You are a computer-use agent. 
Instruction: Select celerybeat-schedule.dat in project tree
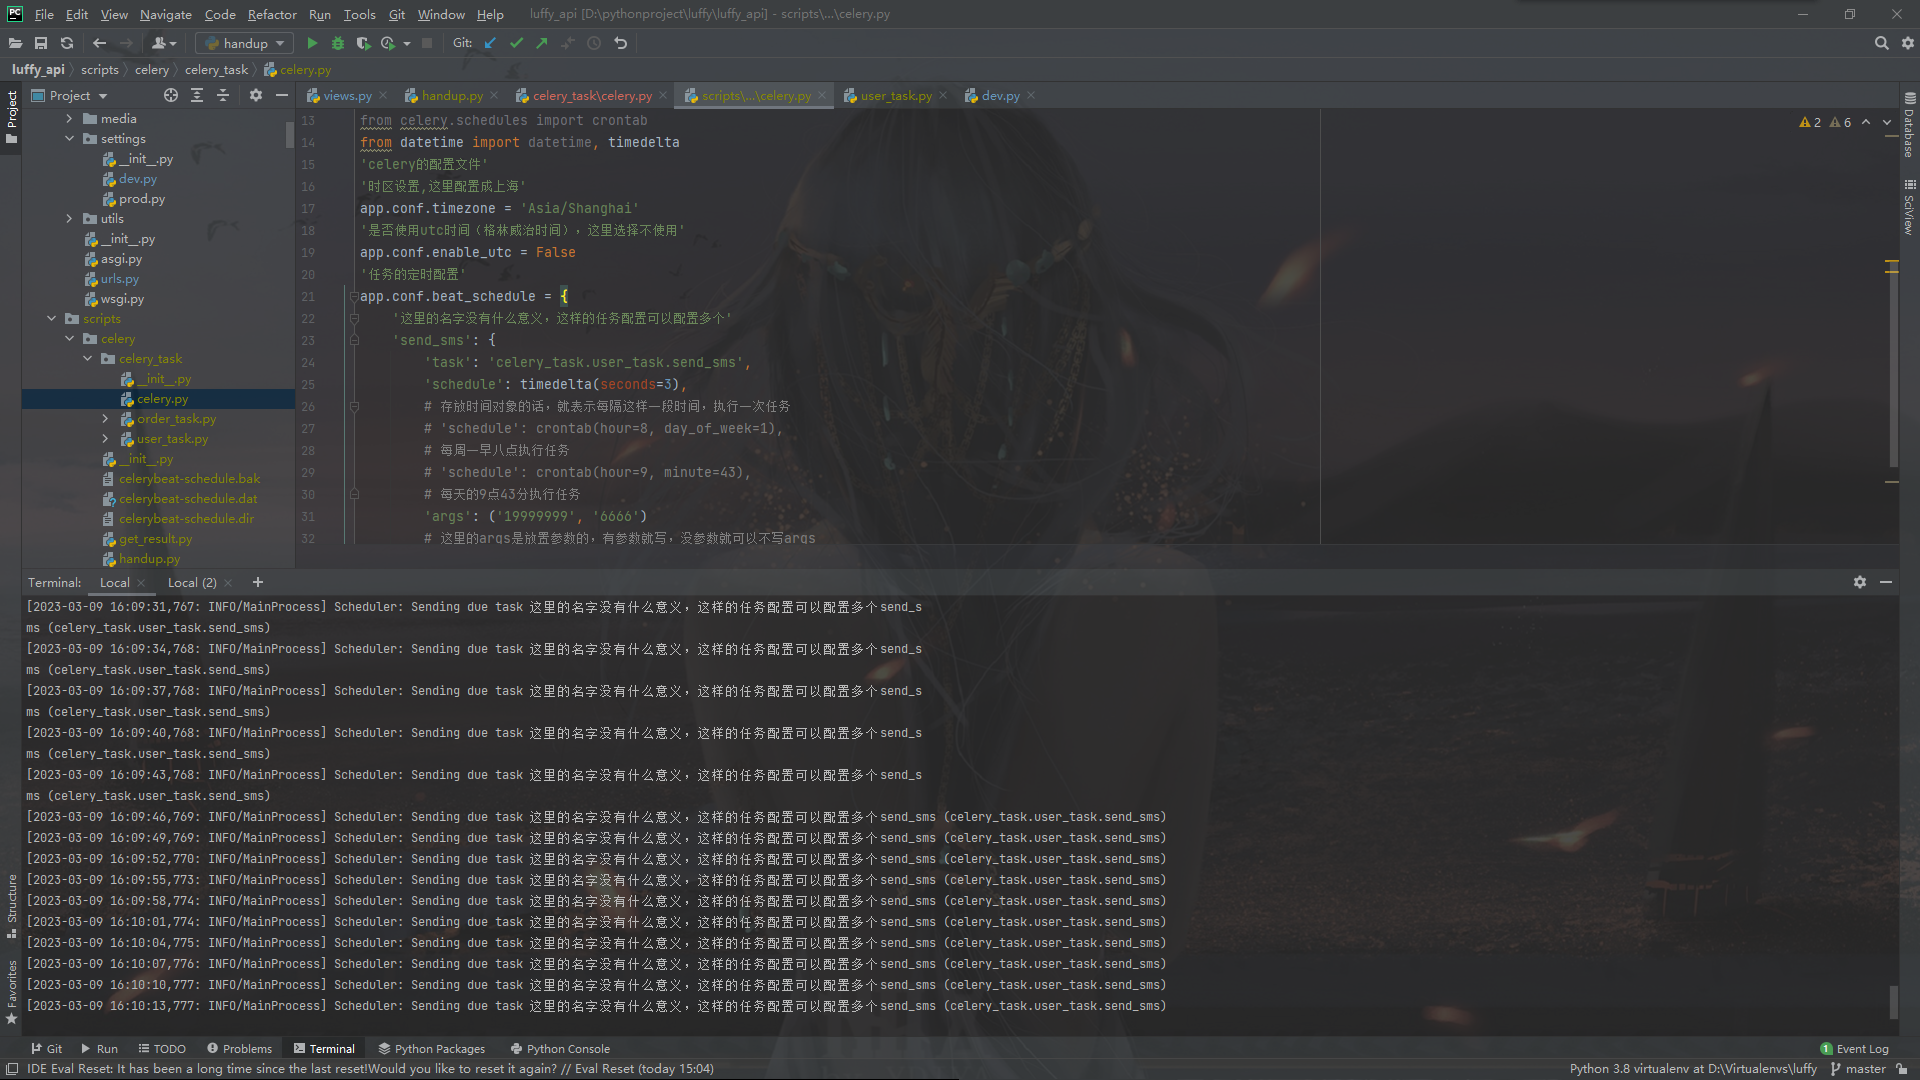click(x=188, y=498)
